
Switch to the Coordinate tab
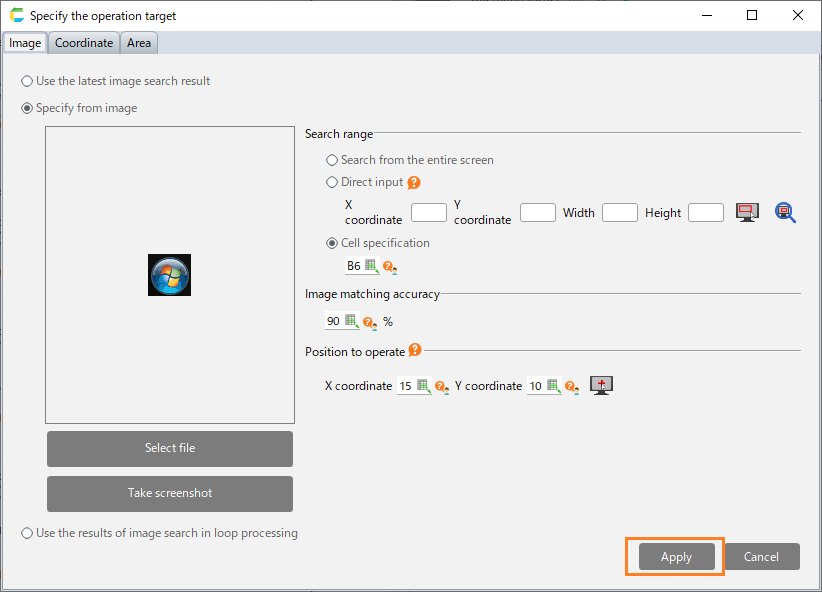coord(84,43)
